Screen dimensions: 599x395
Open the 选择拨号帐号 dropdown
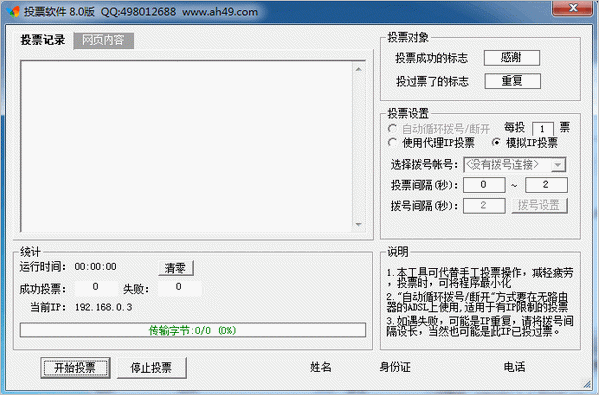(514, 165)
